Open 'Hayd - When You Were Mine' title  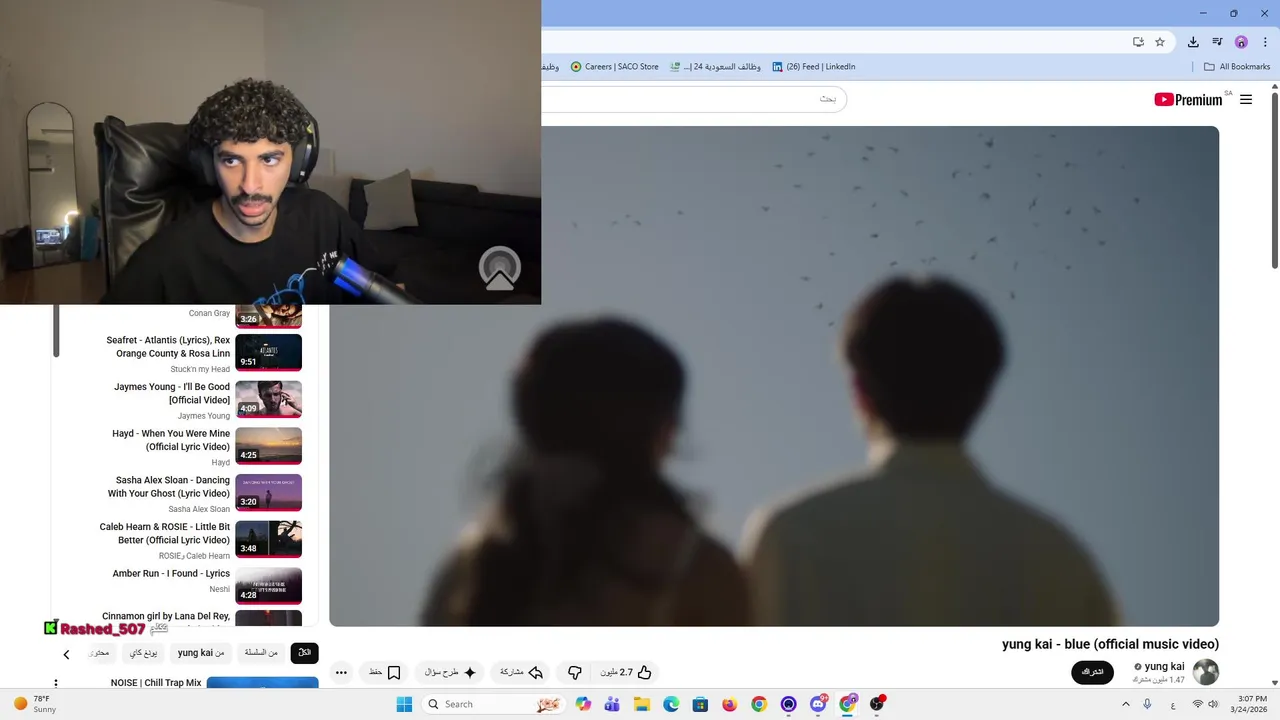click(x=171, y=440)
